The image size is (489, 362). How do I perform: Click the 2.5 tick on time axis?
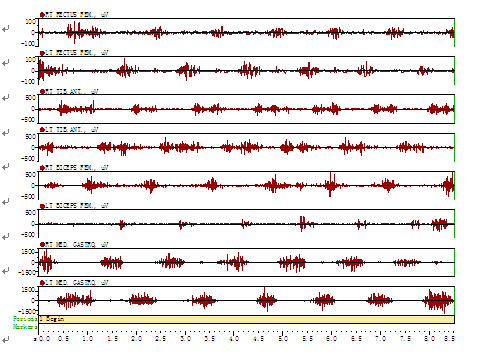pyautogui.click(x=161, y=339)
